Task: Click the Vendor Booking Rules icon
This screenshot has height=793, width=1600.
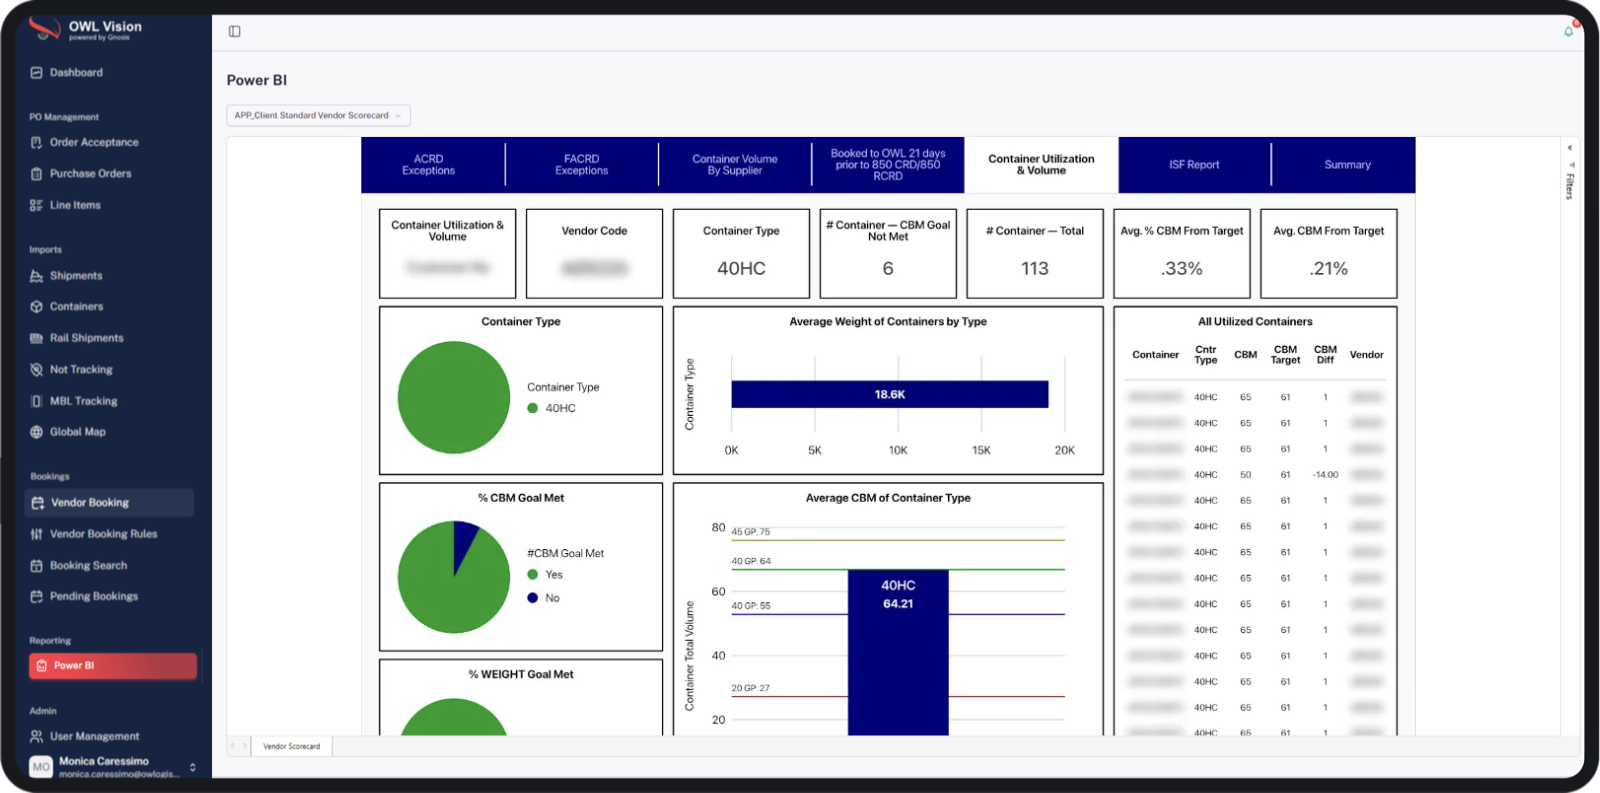Action: click(x=37, y=534)
